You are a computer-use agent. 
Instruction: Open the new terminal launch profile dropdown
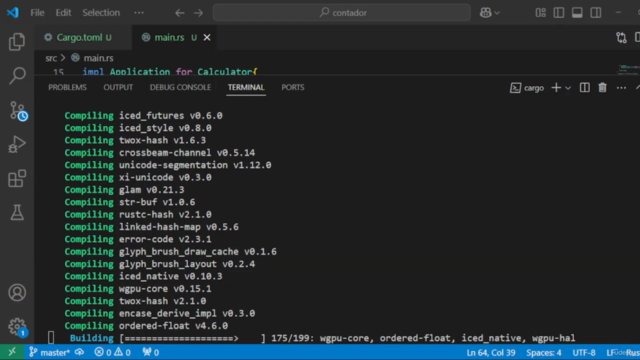coord(568,88)
